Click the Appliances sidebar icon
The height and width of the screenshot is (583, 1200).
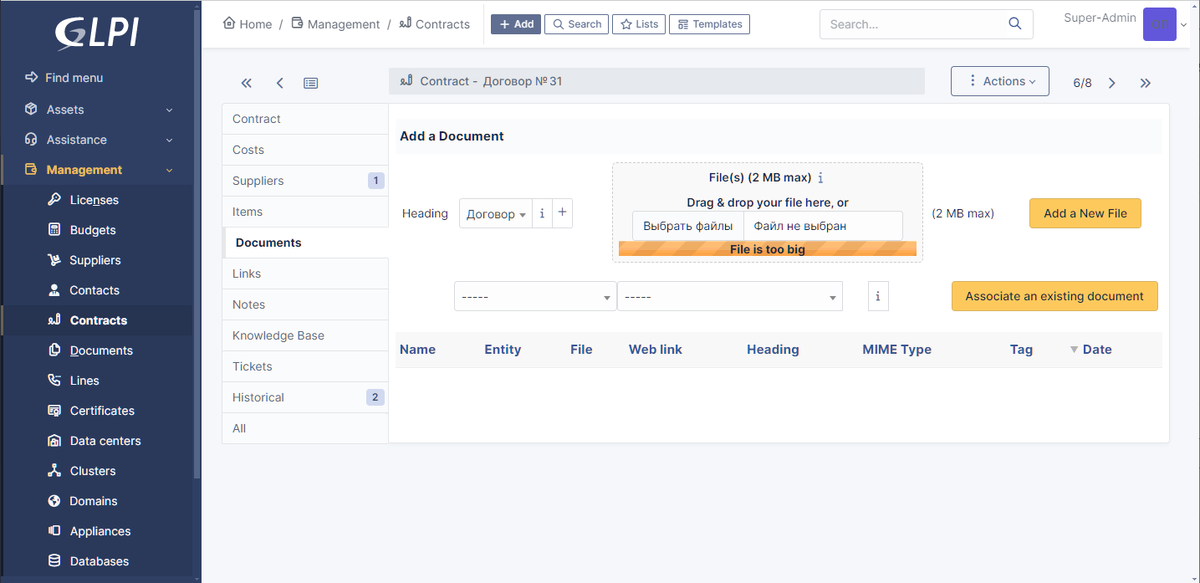(54, 531)
